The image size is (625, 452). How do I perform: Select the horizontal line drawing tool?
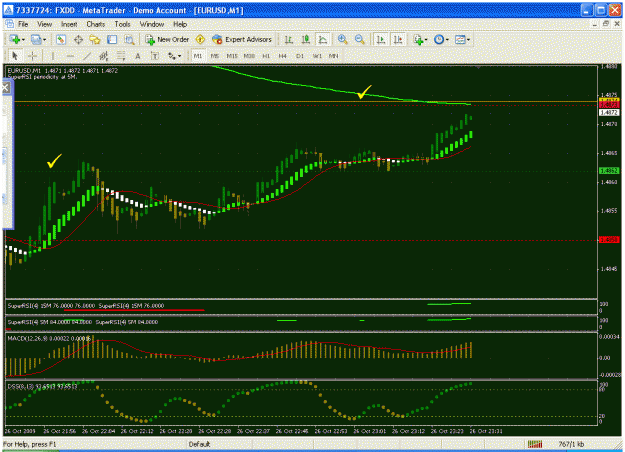pyautogui.click(x=70, y=56)
